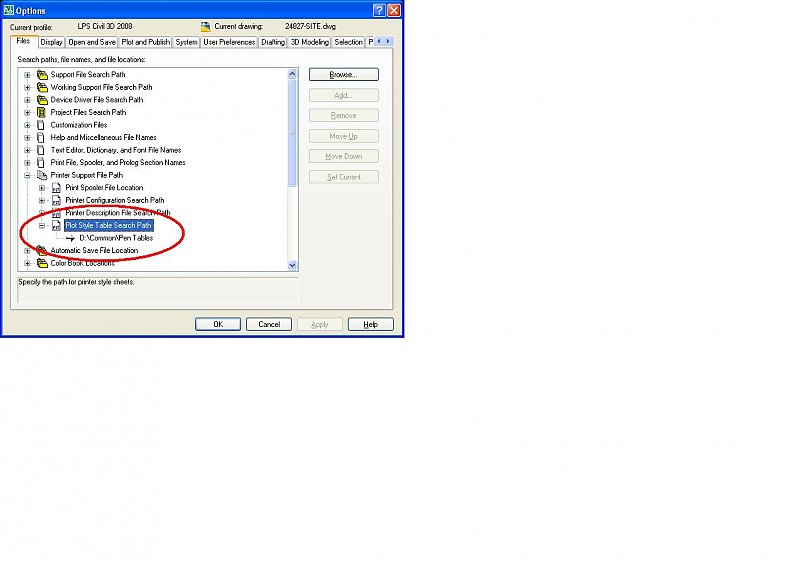Click the Move Up button
Viewport: 800px width, 565px height.
click(x=343, y=136)
